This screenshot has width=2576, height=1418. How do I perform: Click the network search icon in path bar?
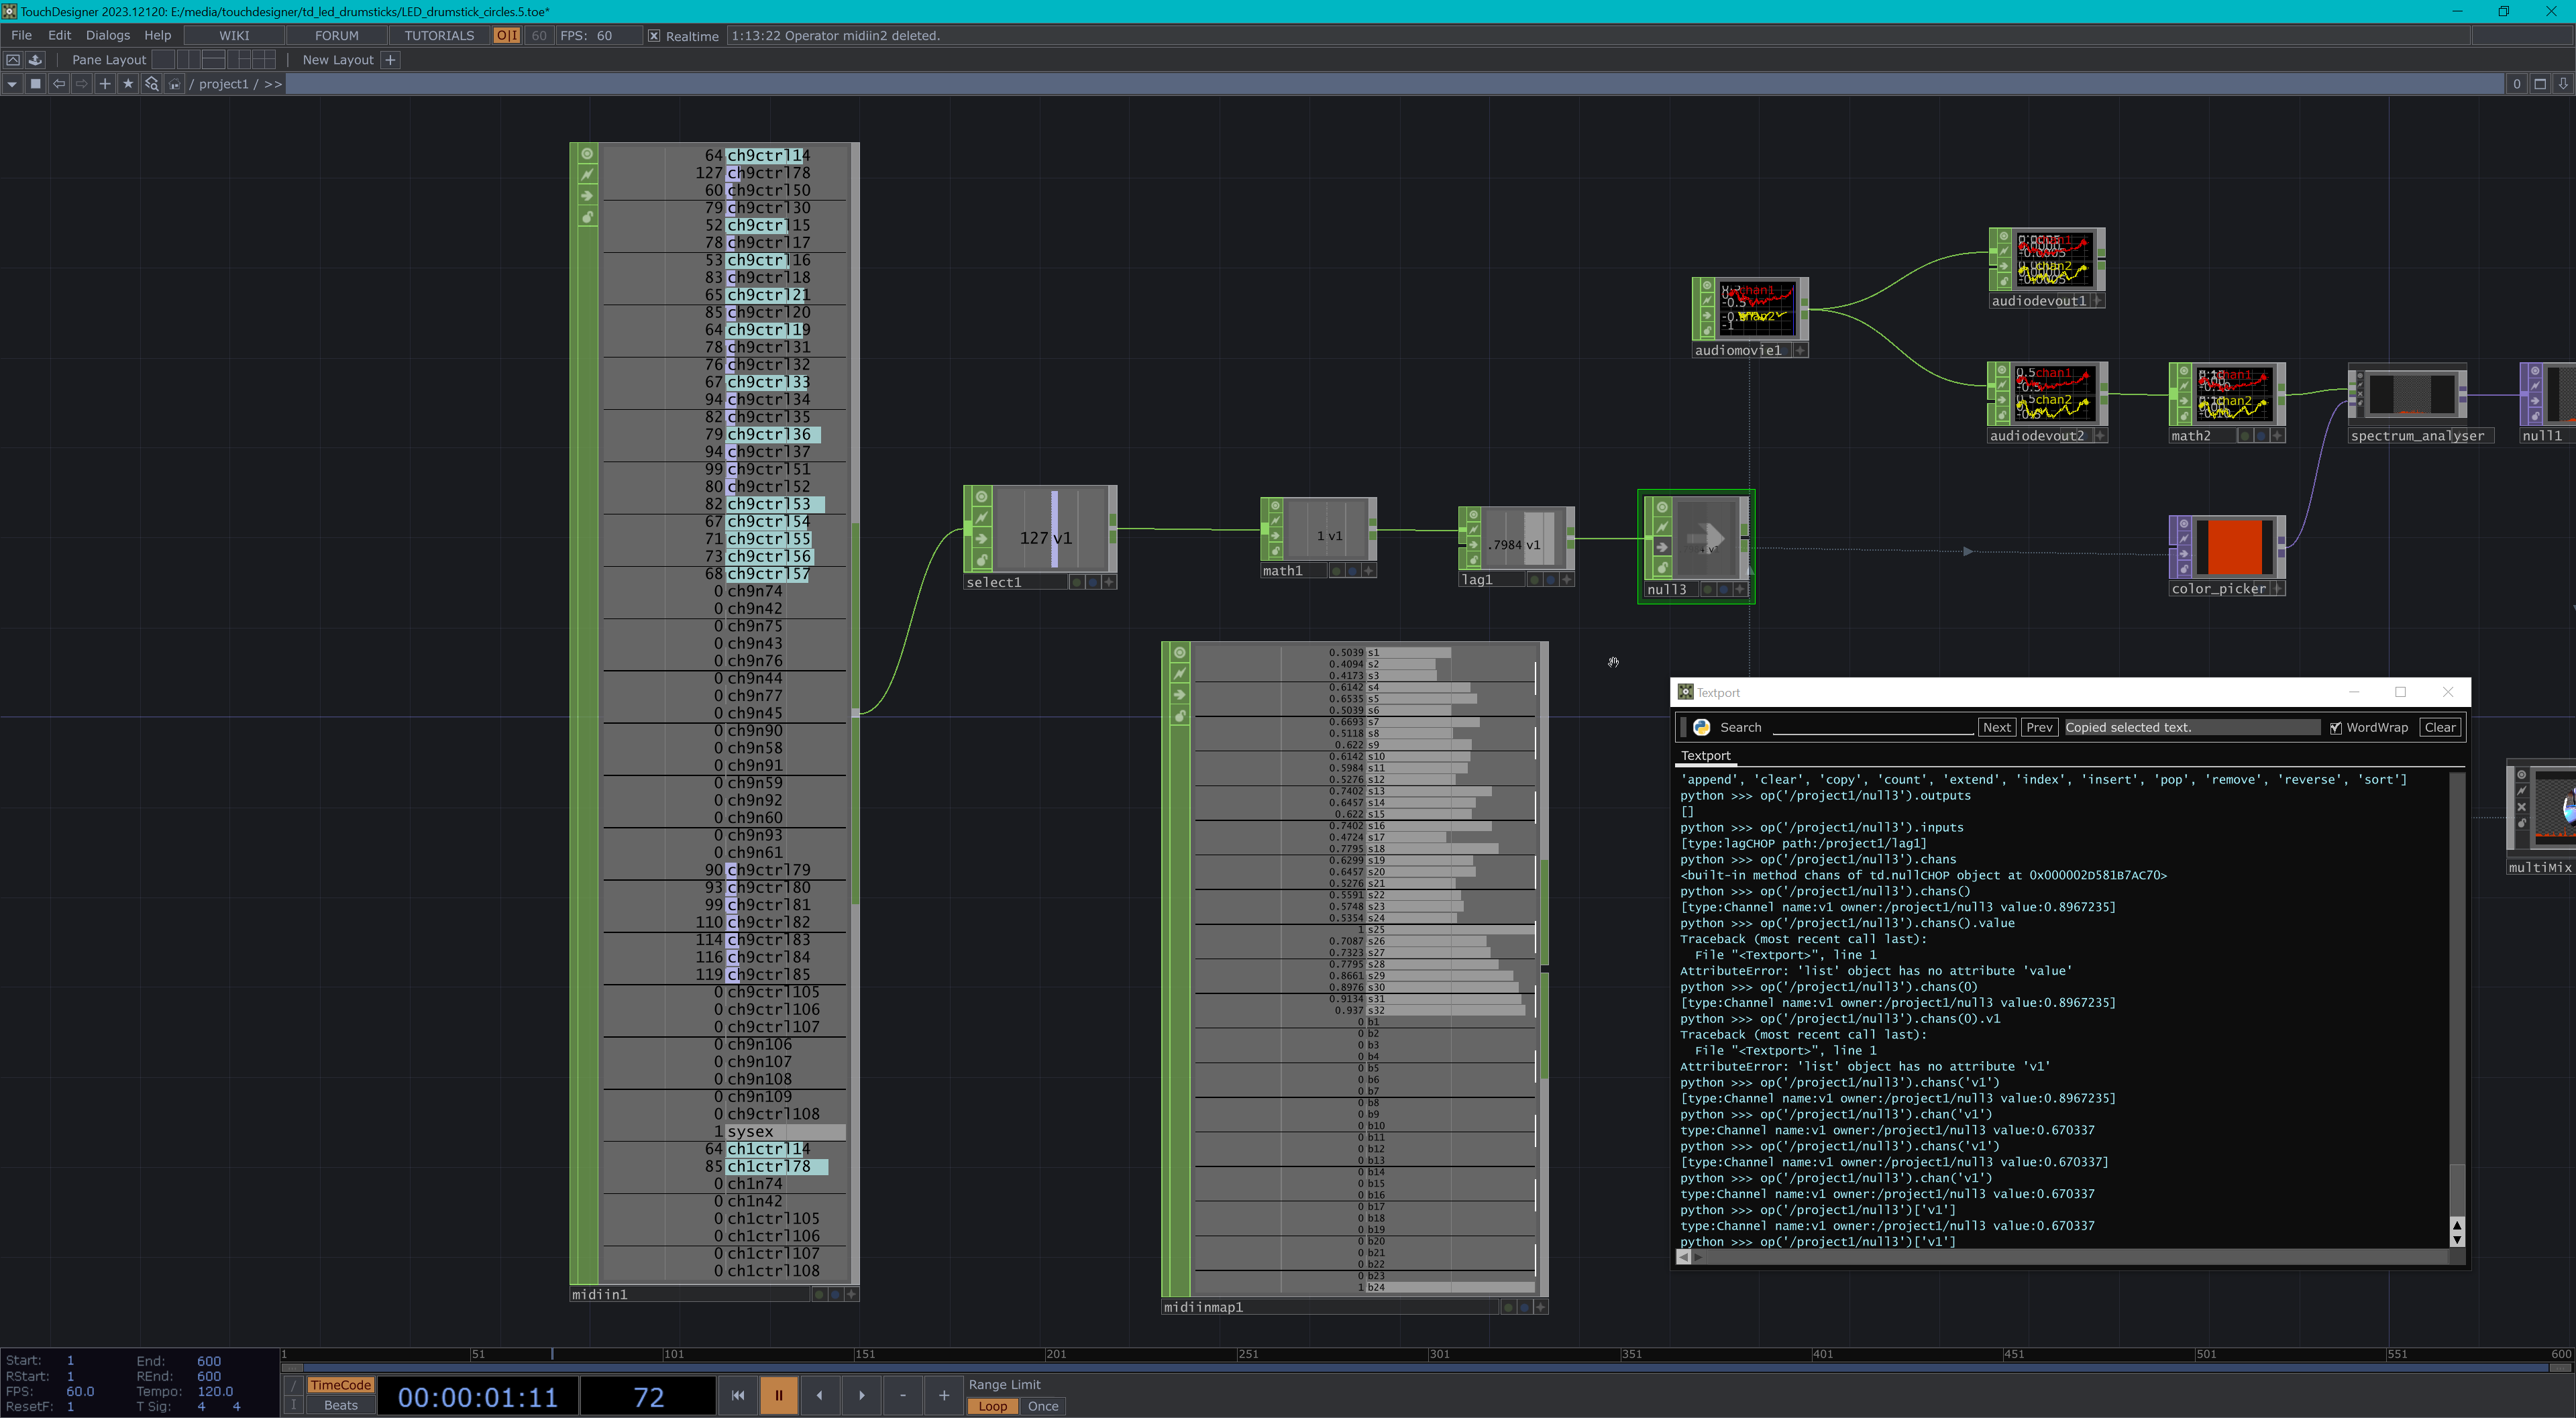click(151, 84)
